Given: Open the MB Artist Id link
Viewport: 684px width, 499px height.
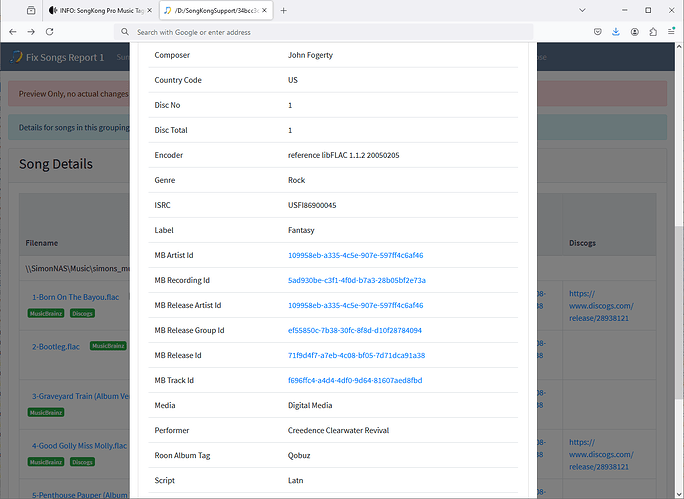Looking at the screenshot, I should pyautogui.click(x=356, y=255).
